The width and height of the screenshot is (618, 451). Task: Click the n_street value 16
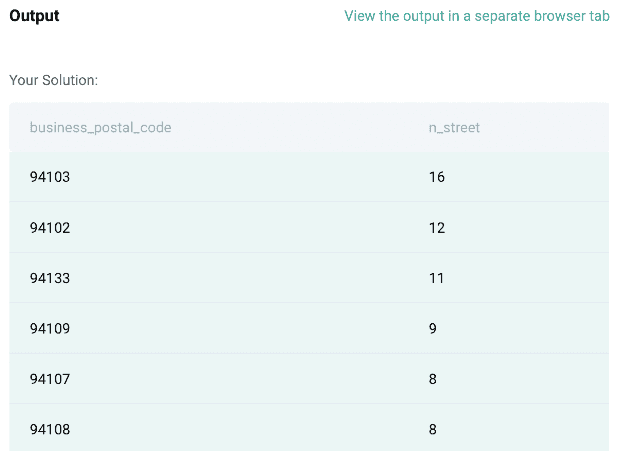click(436, 177)
